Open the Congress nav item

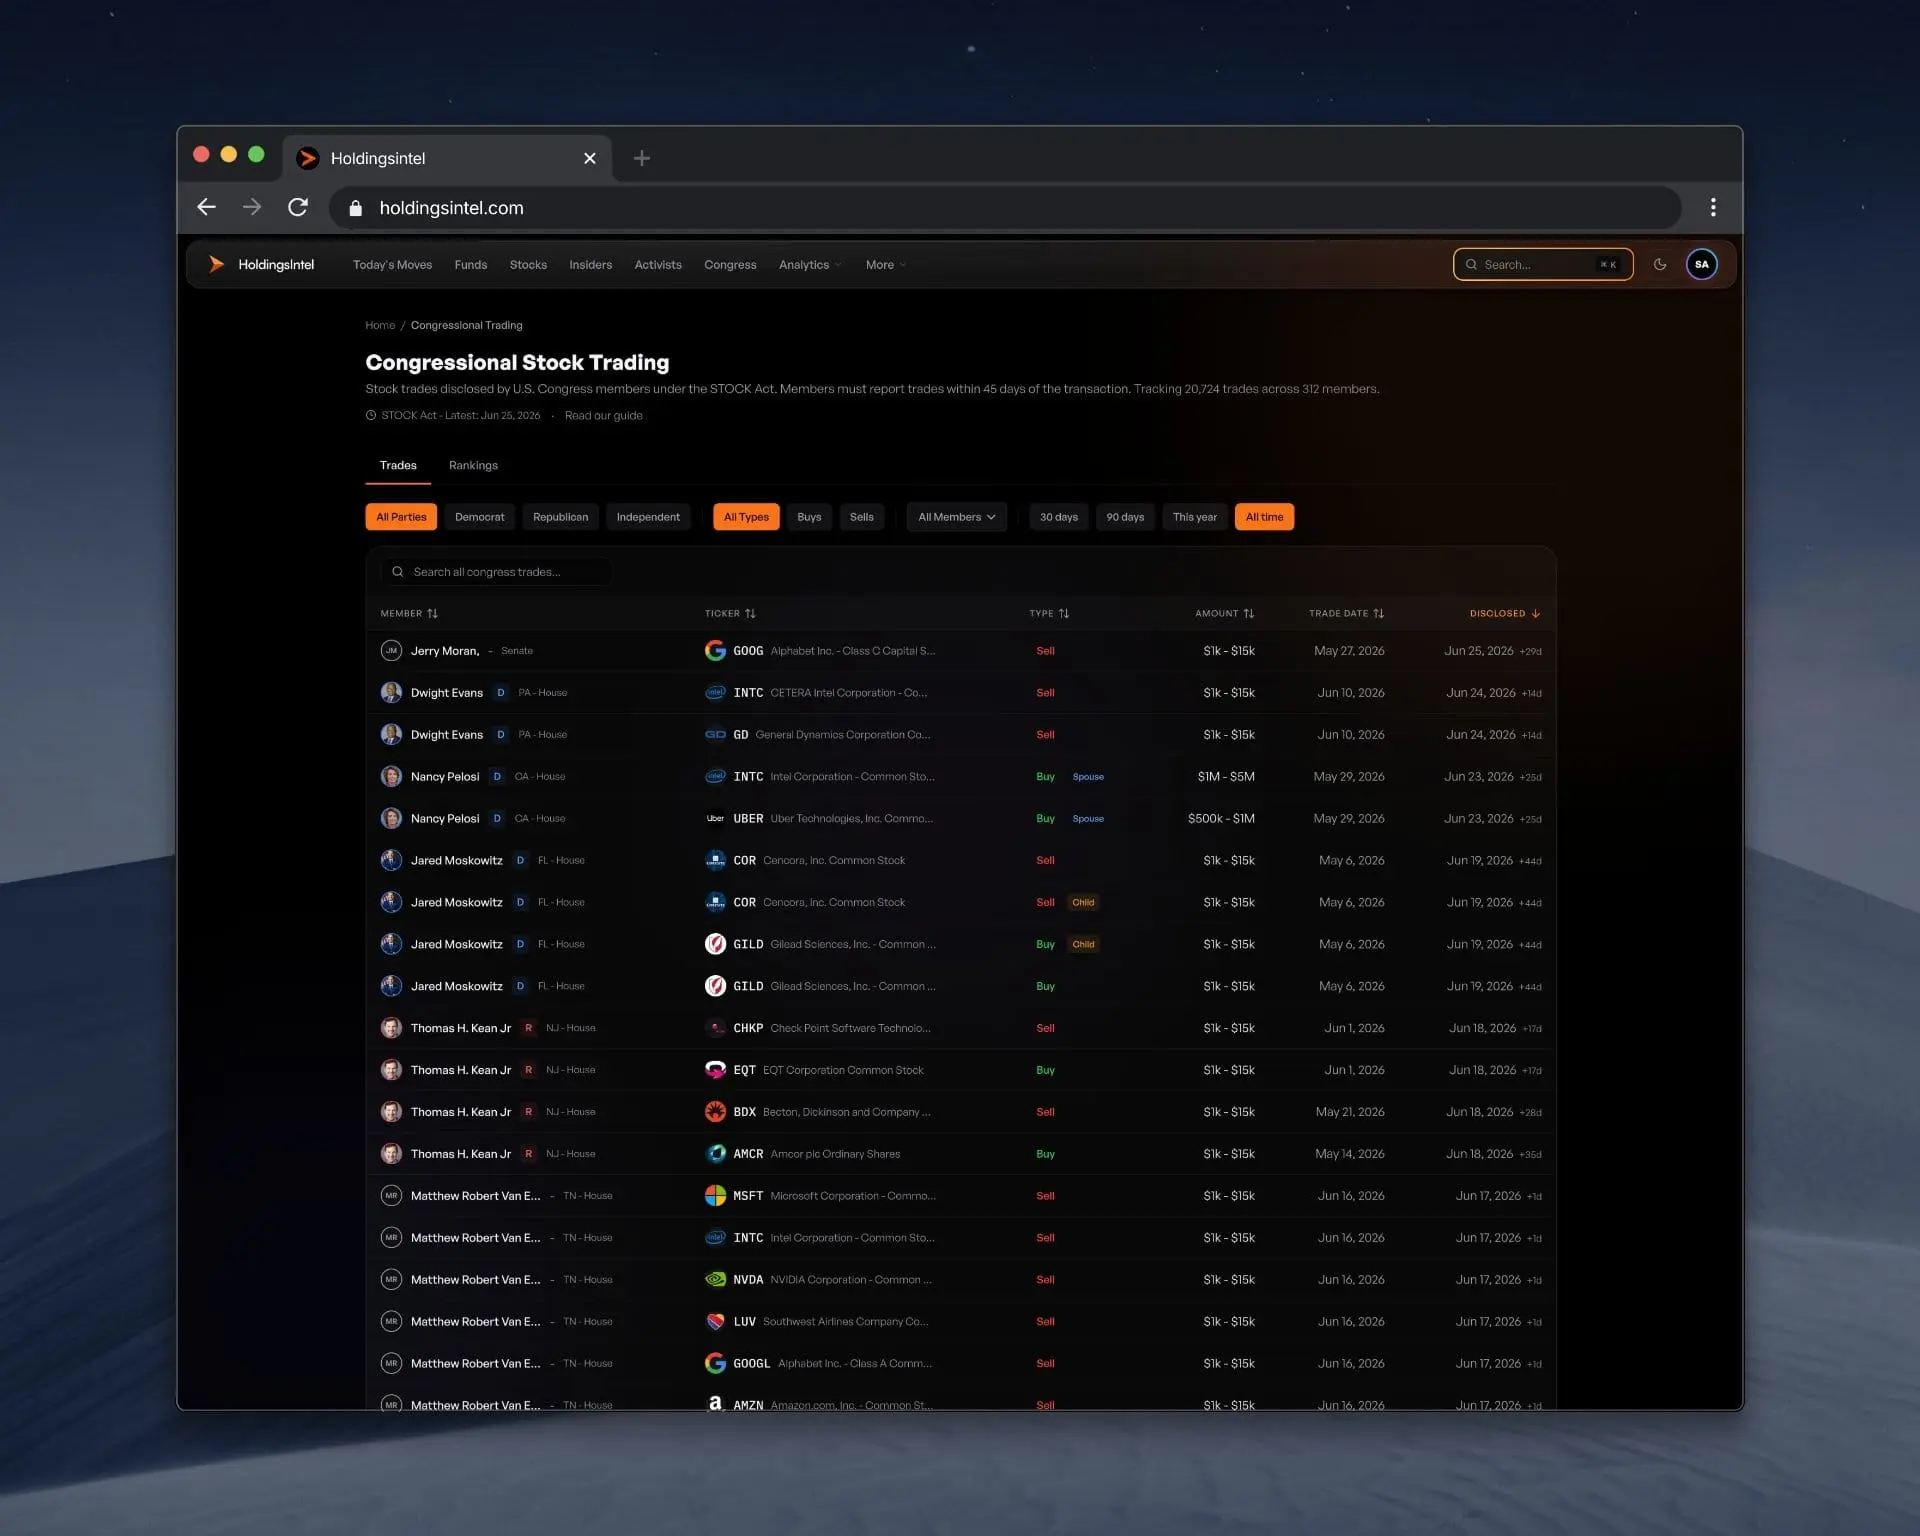(730, 265)
